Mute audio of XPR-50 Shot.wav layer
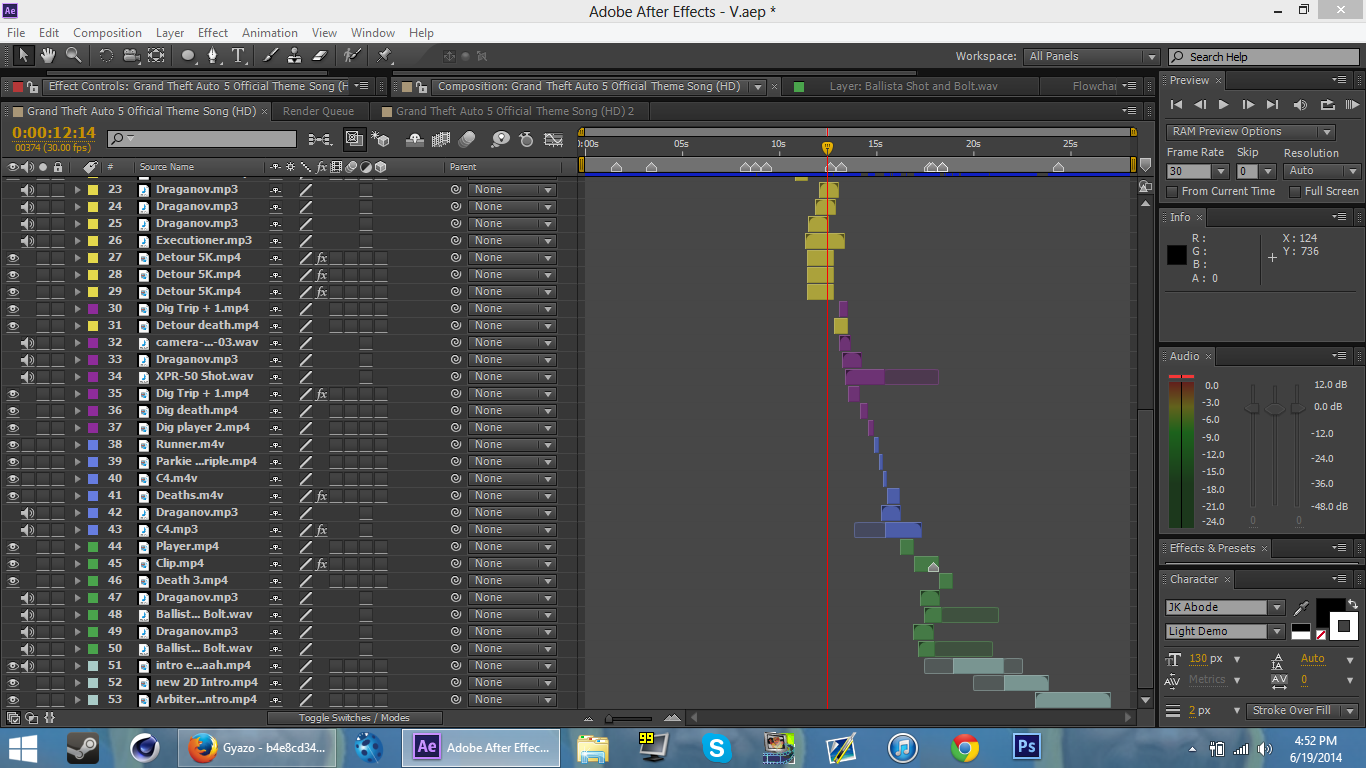 click(x=28, y=376)
